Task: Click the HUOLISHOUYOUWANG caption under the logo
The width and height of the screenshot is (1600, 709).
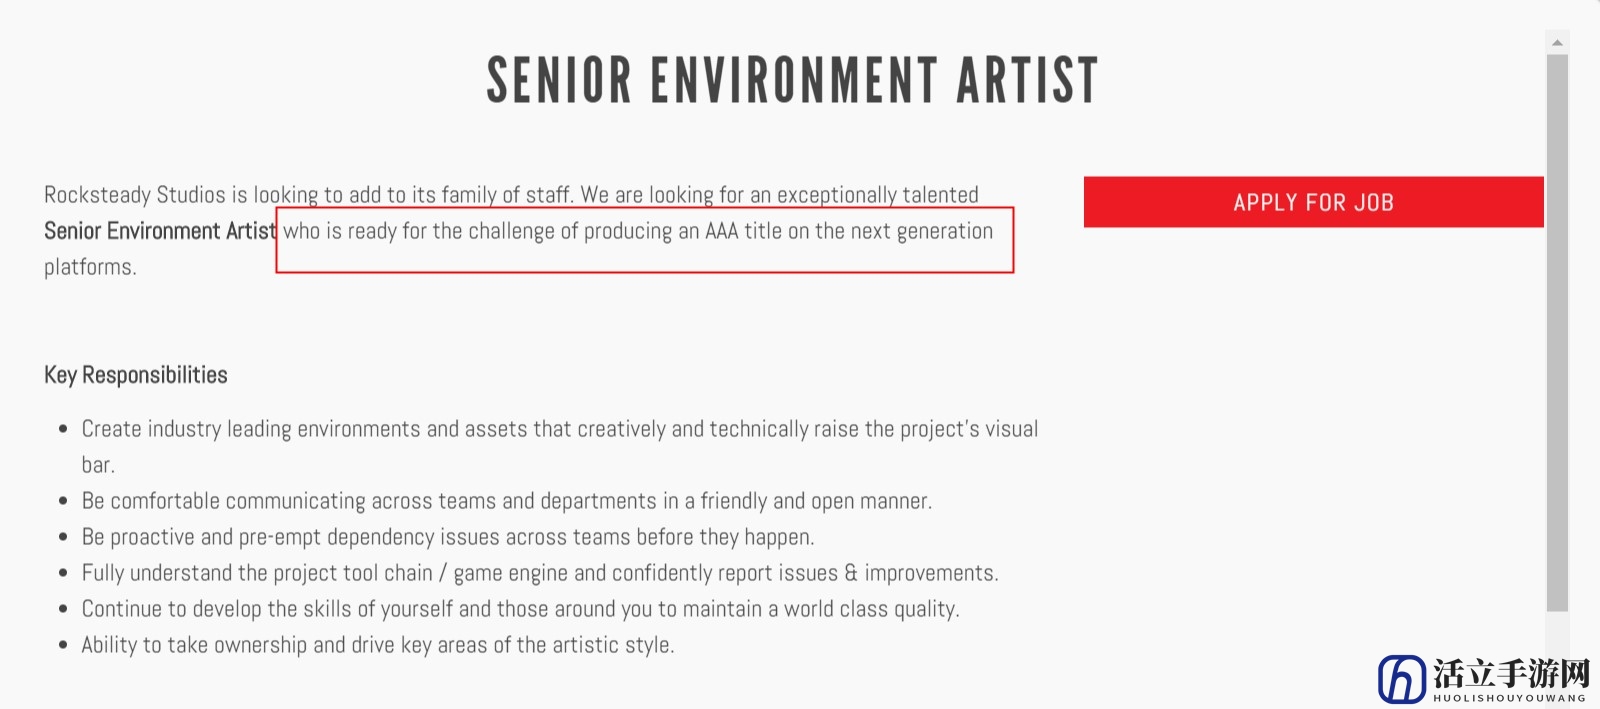Action: 1509,698
